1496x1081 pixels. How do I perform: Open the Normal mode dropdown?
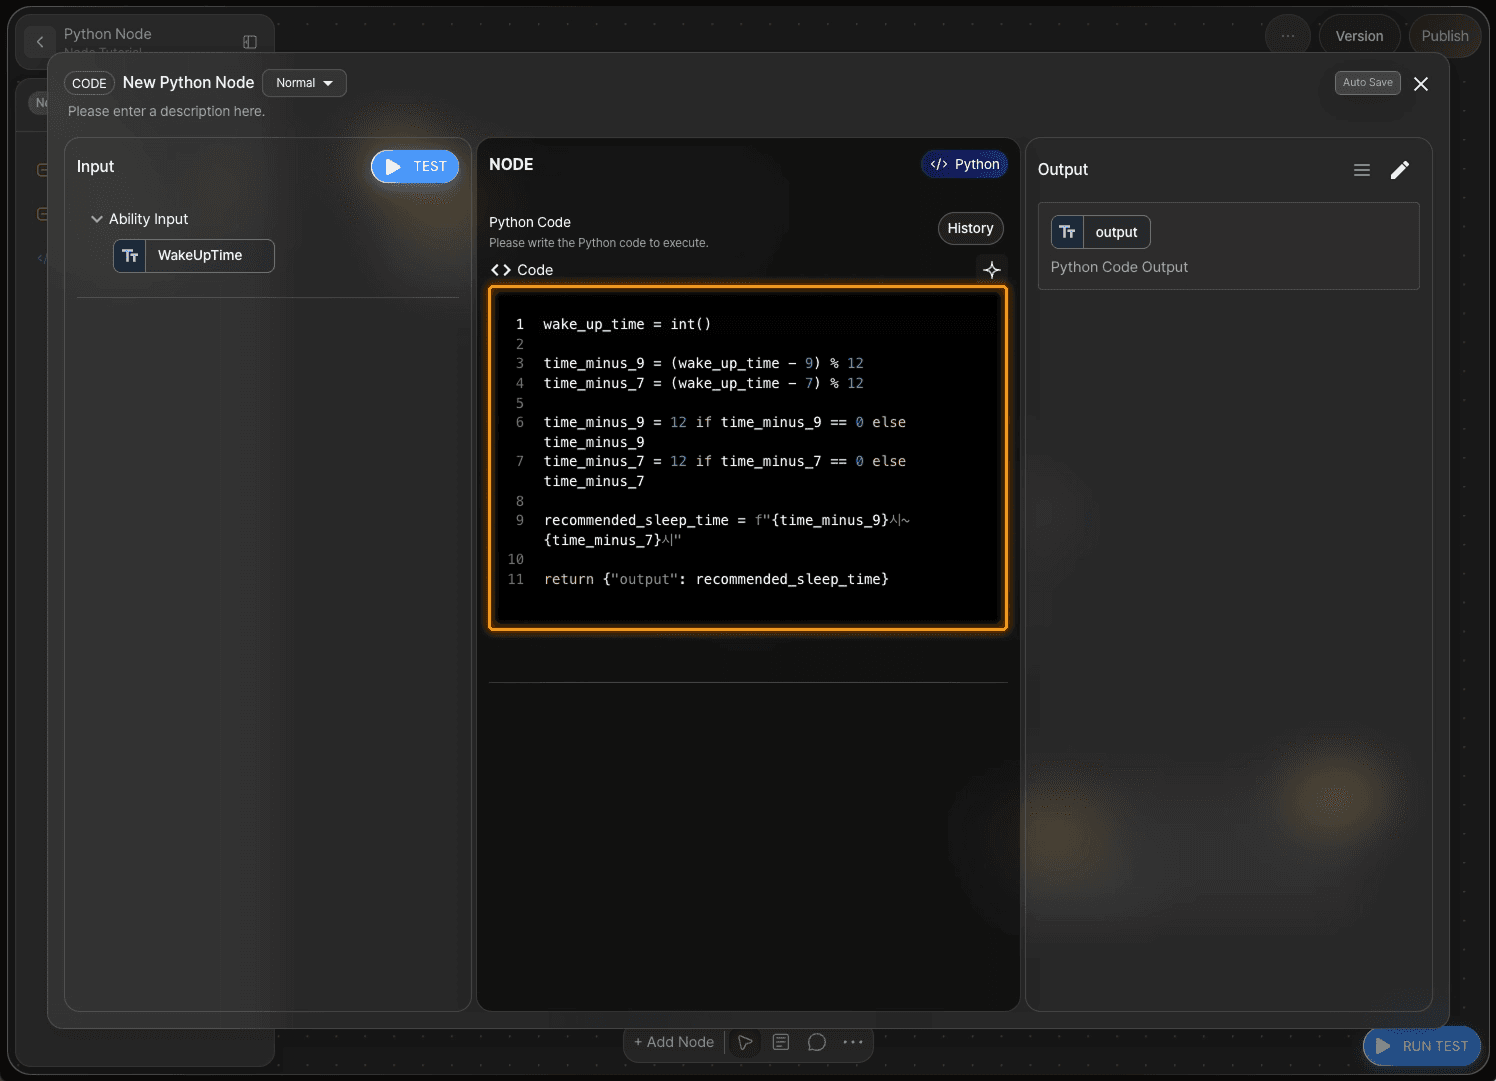pyautogui.click(x=304, y=83)
